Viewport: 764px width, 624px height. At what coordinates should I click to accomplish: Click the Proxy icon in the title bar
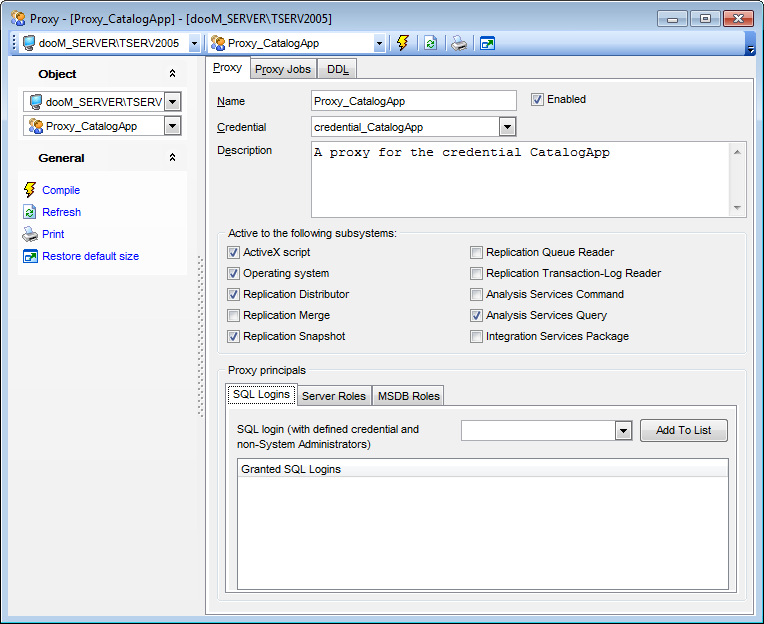18,19
